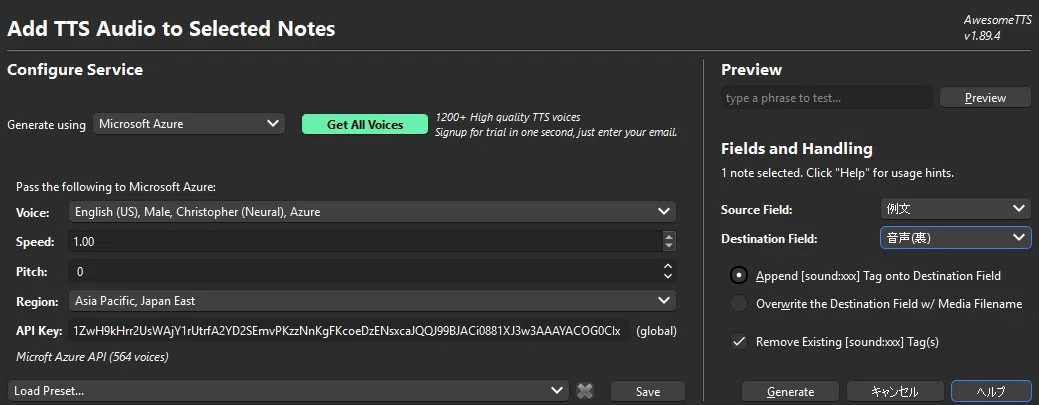Click the ヘルプ button
This screenshot has height=405, width=1039.
click(x=991, y=392)
